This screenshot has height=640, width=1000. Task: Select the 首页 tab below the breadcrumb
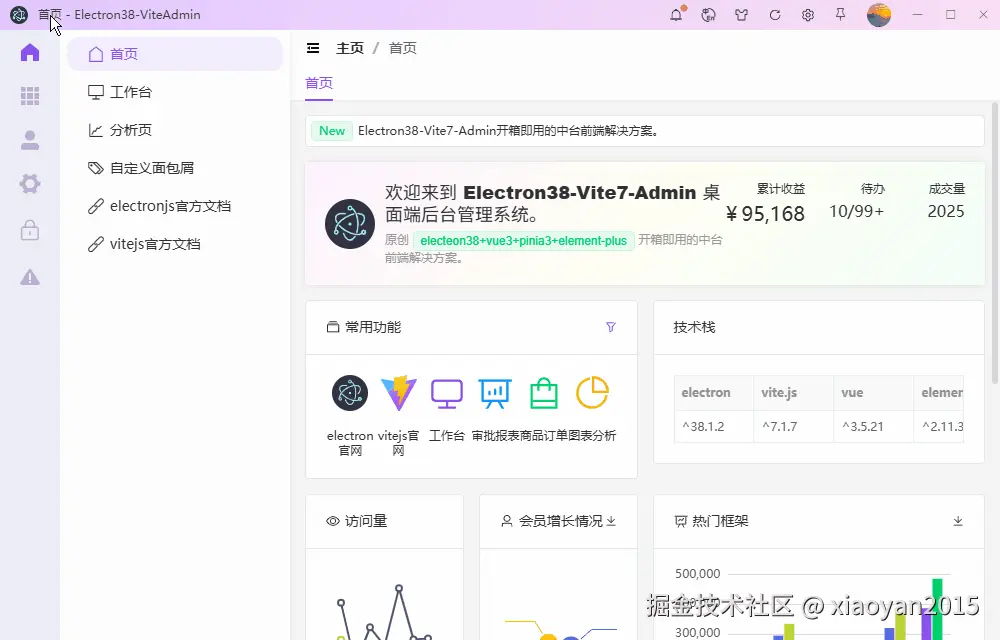[318, 82]
